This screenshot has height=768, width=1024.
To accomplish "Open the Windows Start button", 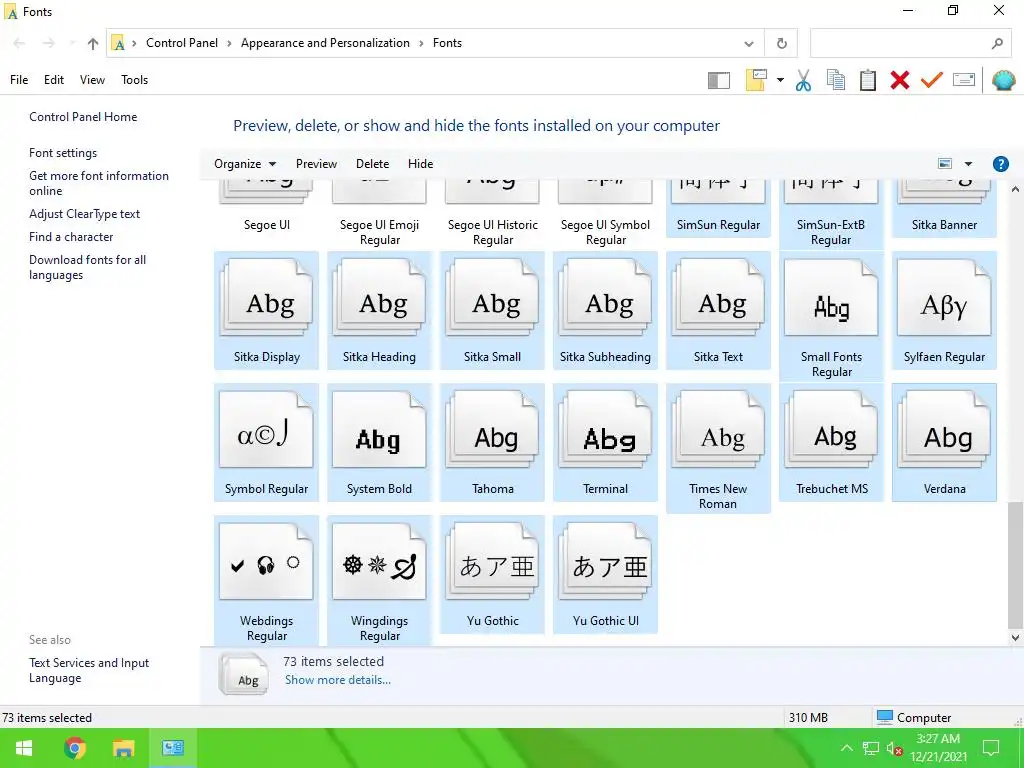I will click(x=24, y=748).
